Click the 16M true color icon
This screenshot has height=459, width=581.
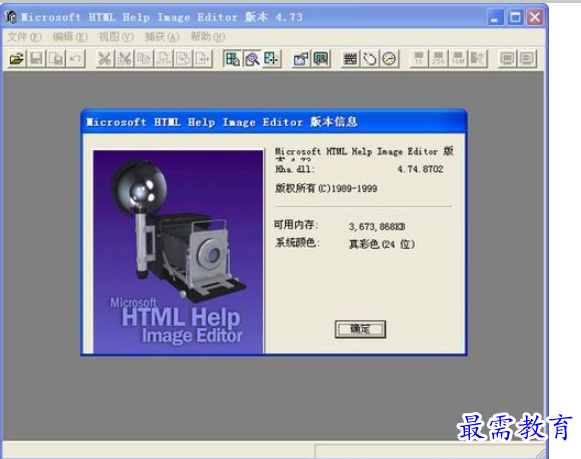point(458,59)
